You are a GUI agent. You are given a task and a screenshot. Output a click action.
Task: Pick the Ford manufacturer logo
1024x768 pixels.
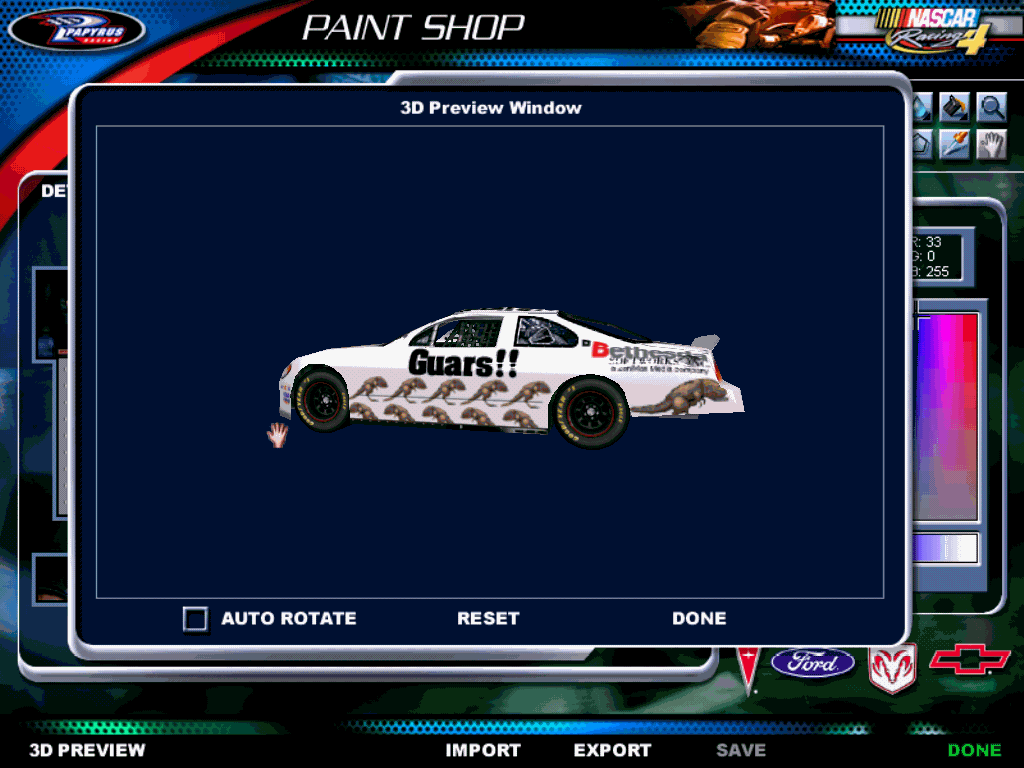coord(813,662)
